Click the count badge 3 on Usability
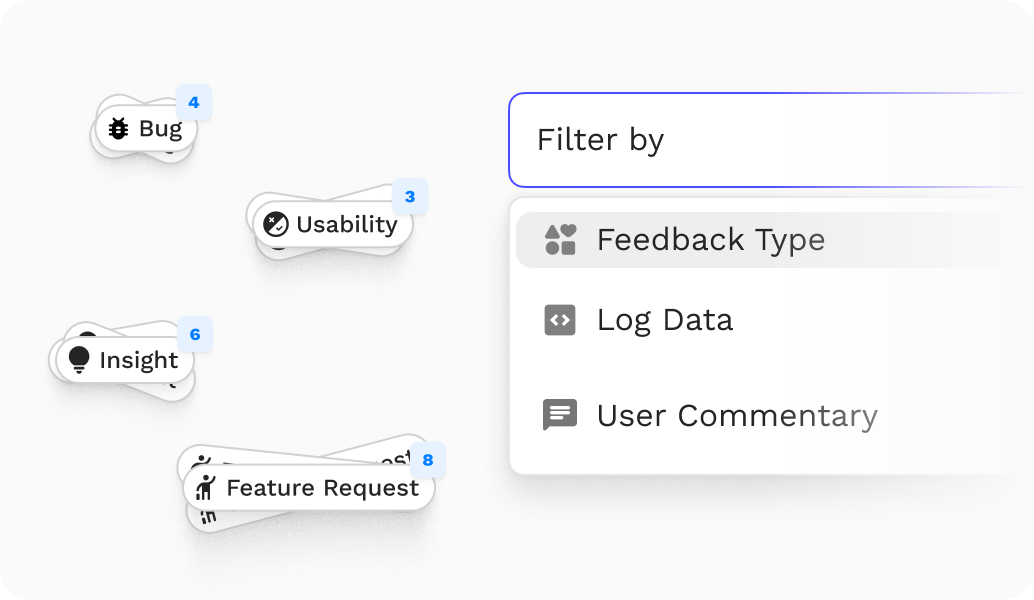The image size is (1034, 600). click(x=410, y=196)
